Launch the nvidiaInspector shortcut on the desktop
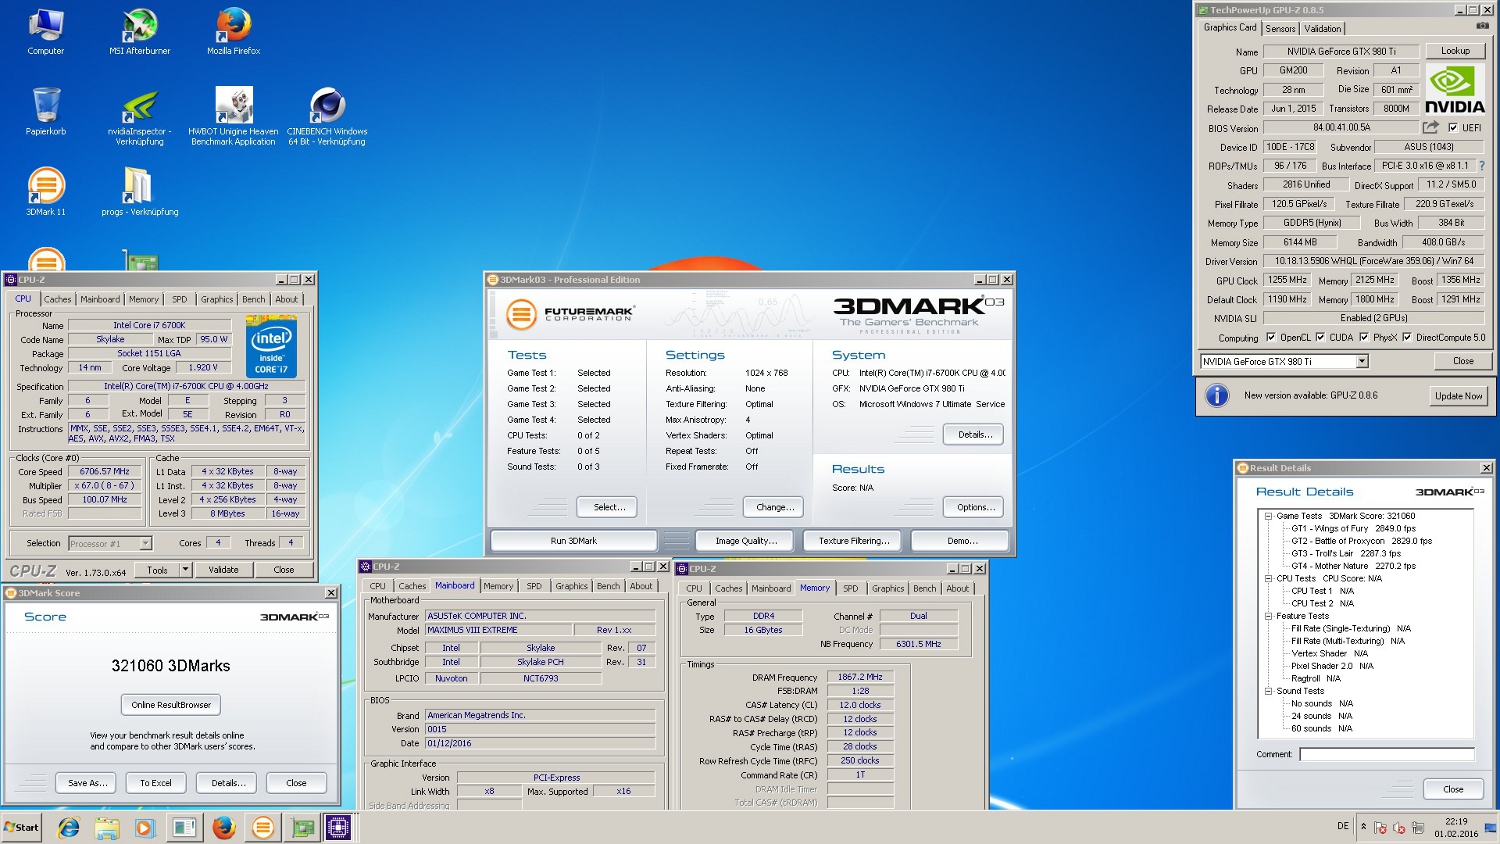 140,116
